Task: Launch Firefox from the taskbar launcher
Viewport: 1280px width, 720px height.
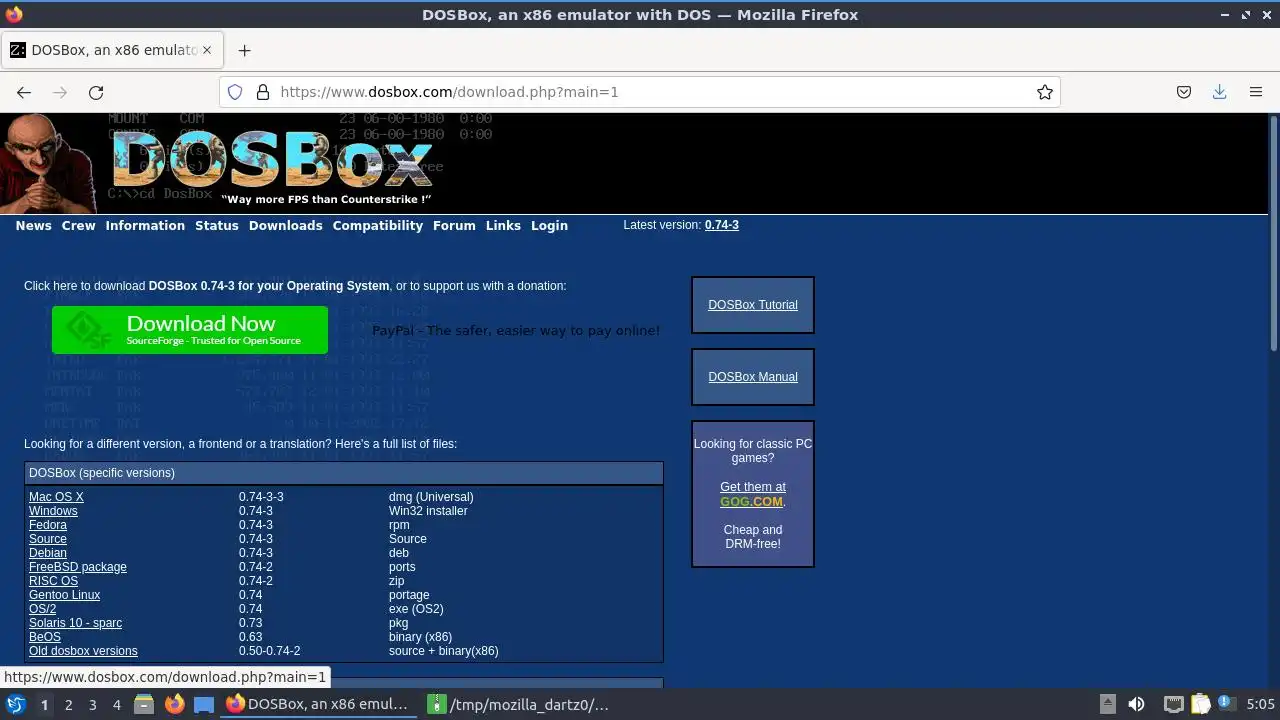Action: pyautogui.click(x=174, y=704)
